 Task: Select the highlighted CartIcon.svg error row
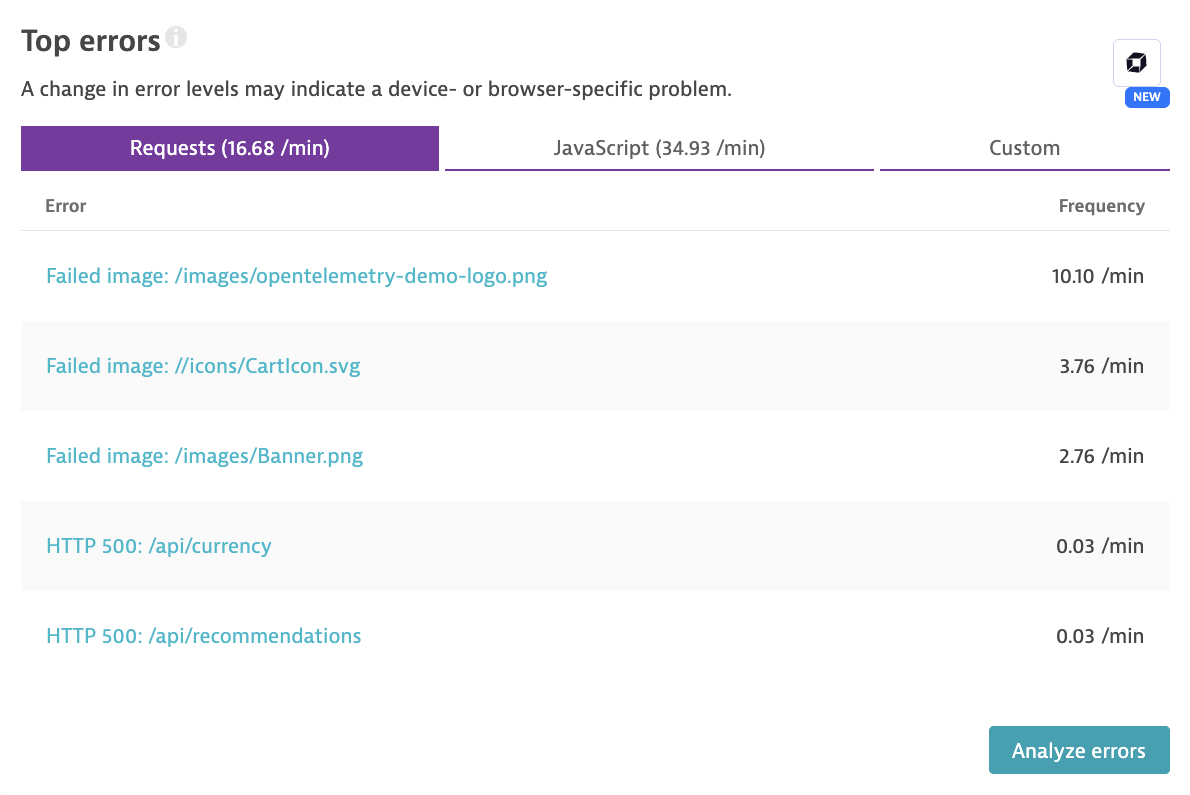595,366
